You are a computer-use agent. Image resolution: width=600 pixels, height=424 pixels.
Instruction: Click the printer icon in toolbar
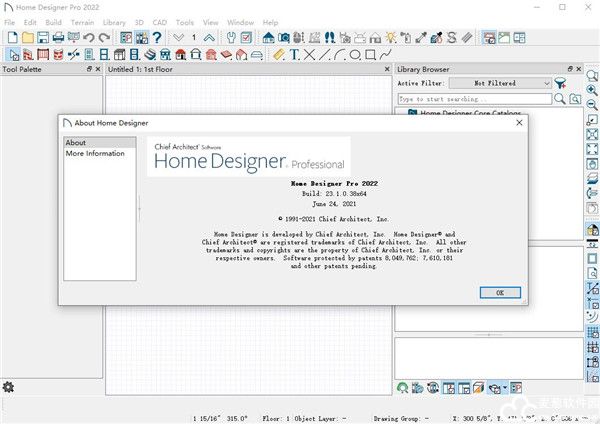coord(58,37)
